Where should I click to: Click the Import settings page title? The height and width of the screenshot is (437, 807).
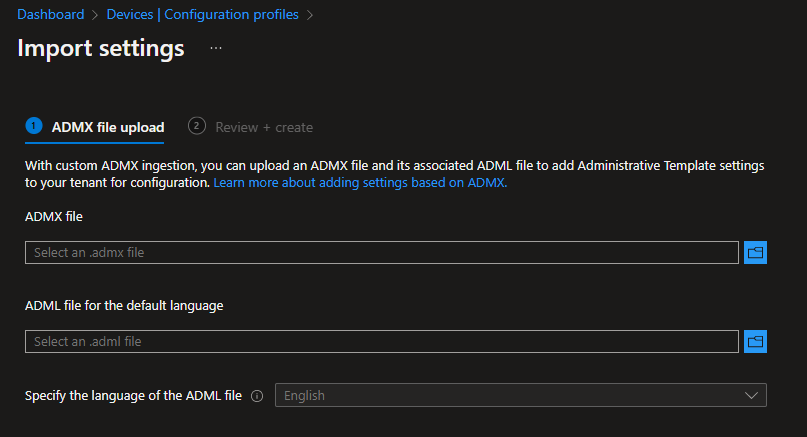click(x=101, y=48)
